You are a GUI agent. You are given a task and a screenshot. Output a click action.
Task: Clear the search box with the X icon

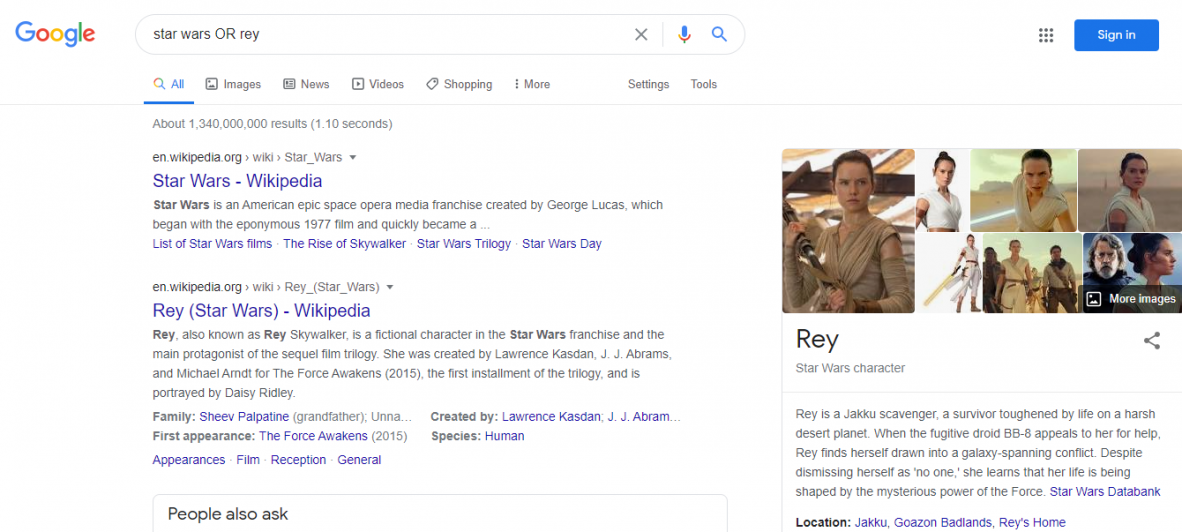(641, 34)
